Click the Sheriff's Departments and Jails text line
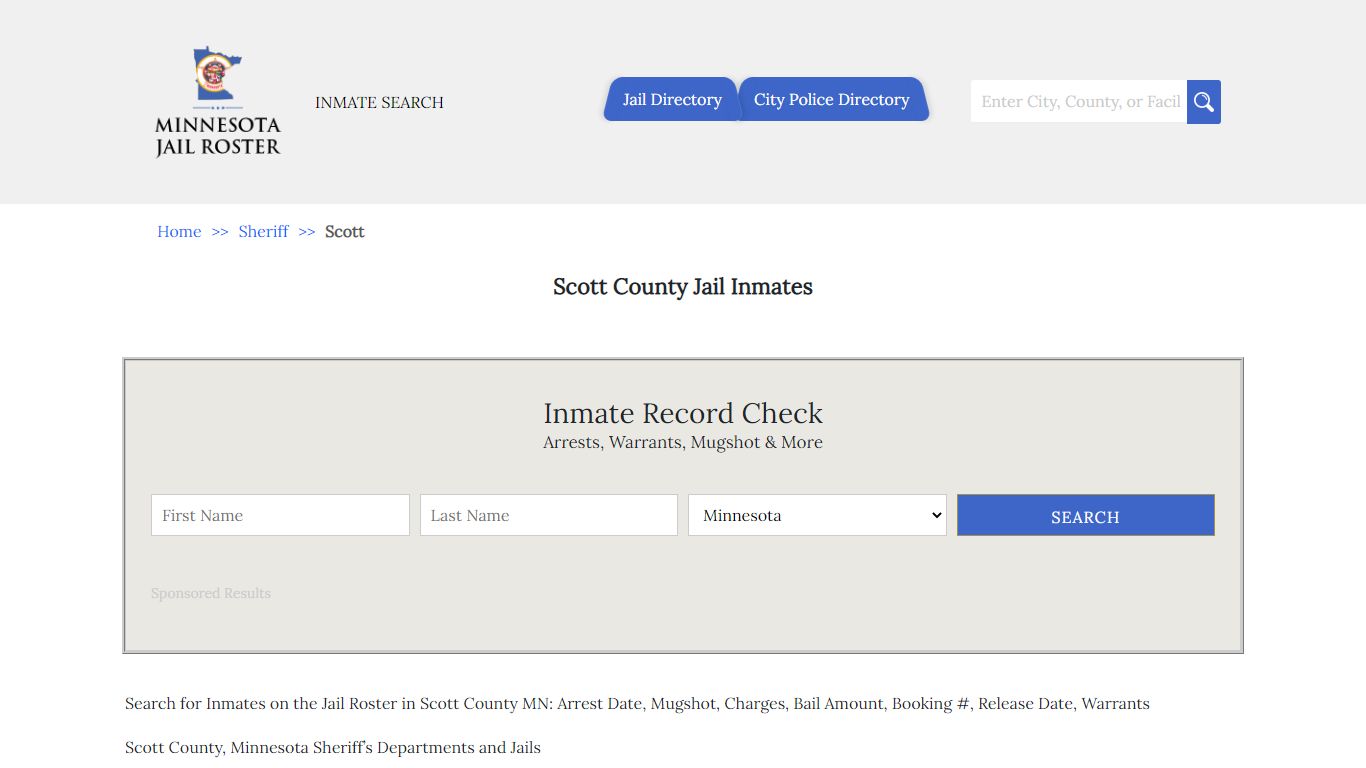1366x768 pixels. point(333,747)
